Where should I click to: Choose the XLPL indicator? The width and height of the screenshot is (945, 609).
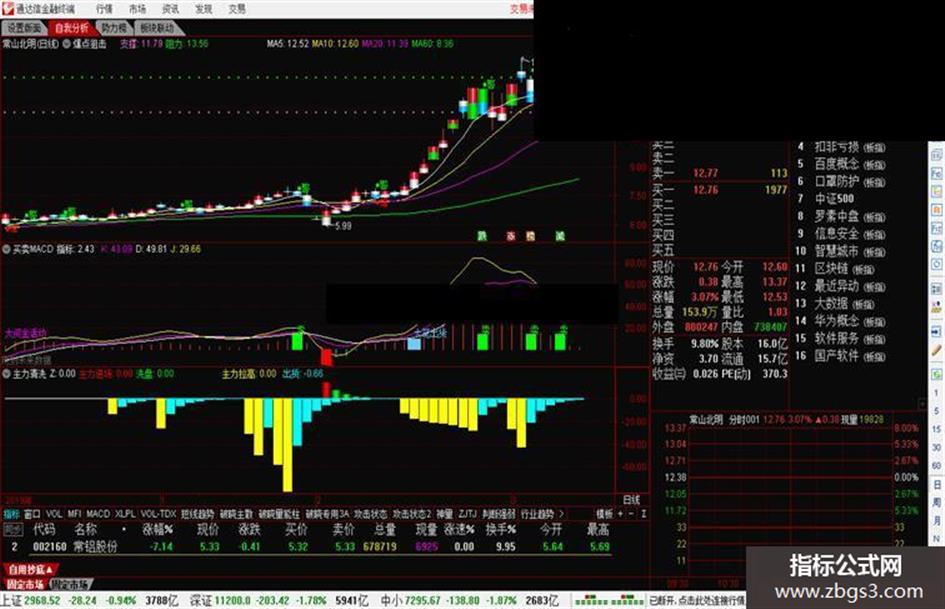(125, 514)
